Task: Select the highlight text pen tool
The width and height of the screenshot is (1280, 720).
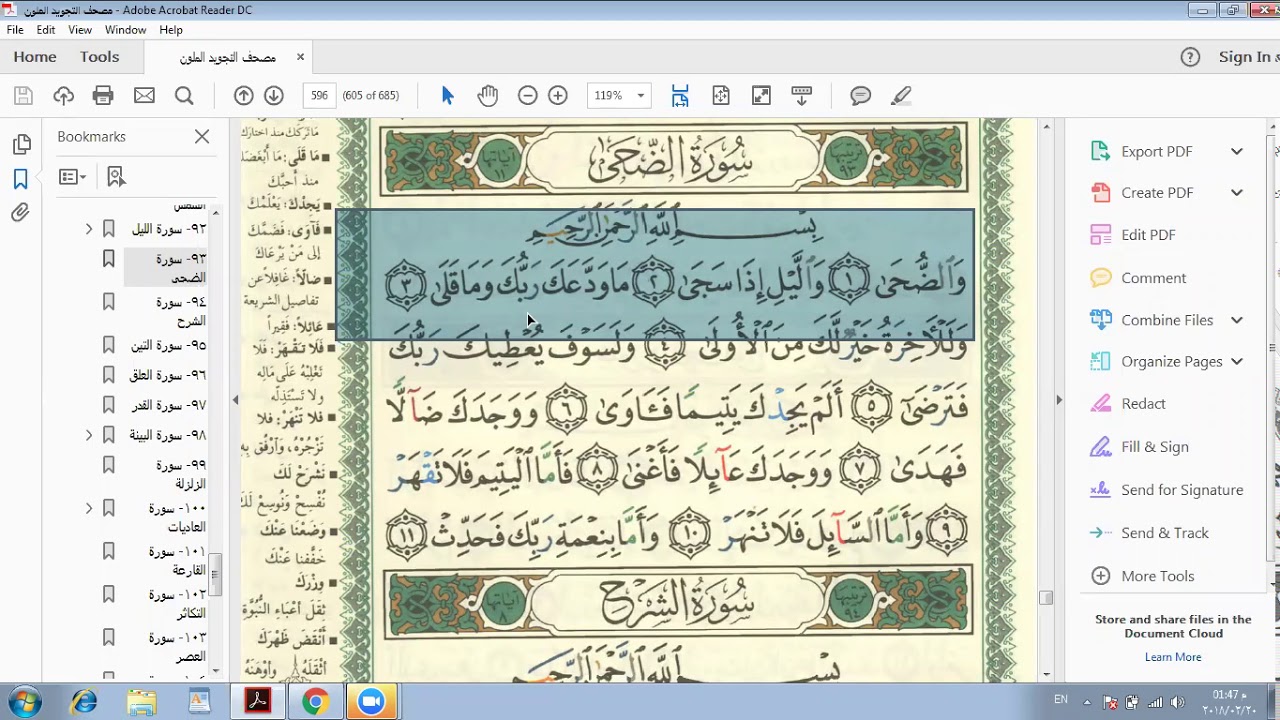Action: 900,96
